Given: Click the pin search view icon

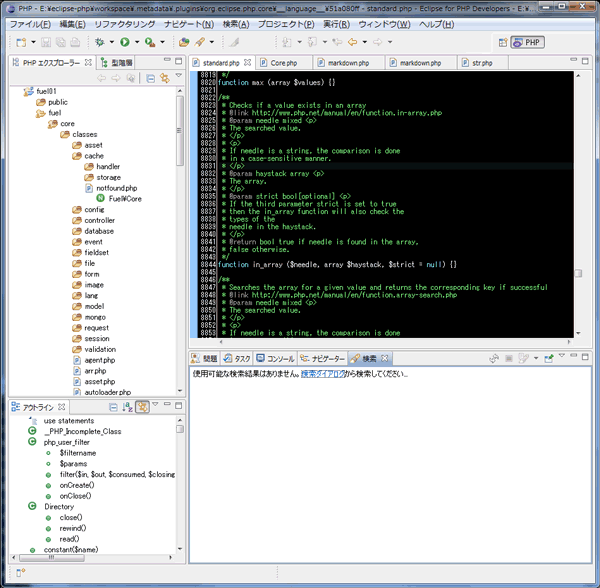Looking at the screenshot, I should pyautogui.click(x=549, y=358).
